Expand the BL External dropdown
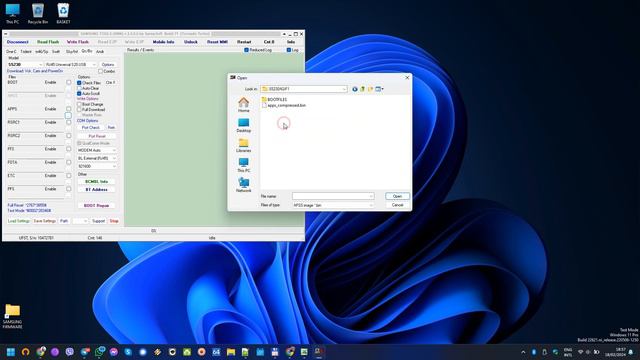This screenshot has width=640, height=360. (114, 158)
